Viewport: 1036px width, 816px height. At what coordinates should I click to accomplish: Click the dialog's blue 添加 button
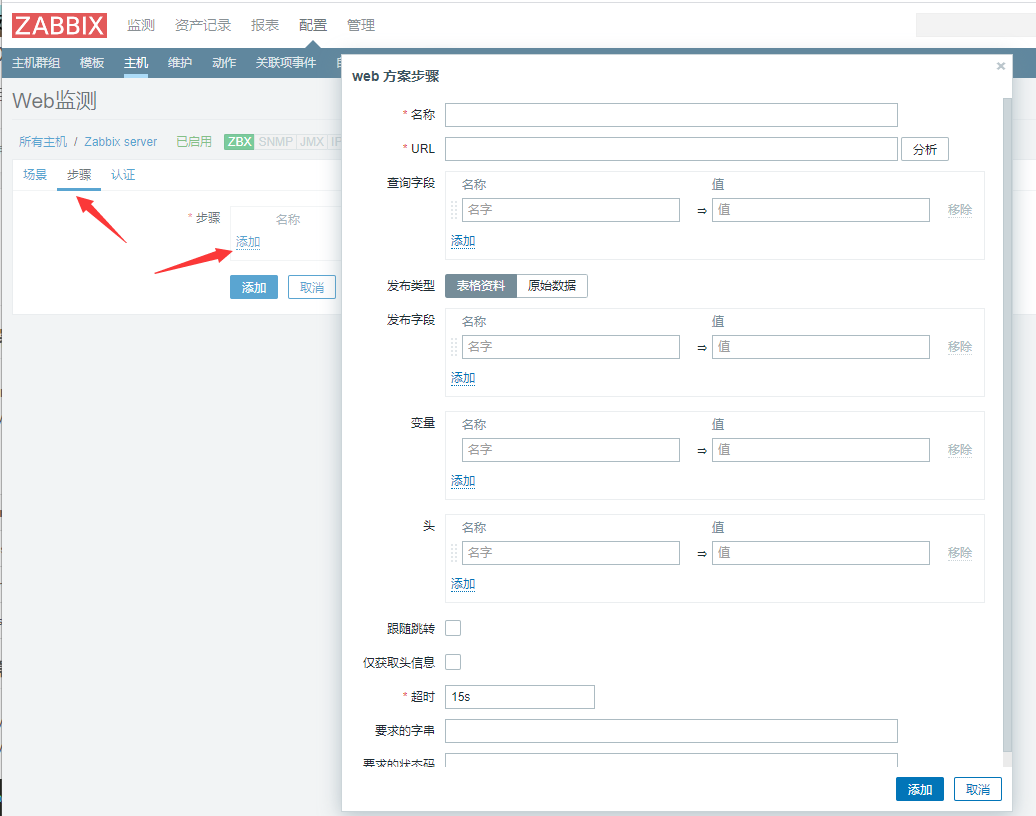pos(920,790)
